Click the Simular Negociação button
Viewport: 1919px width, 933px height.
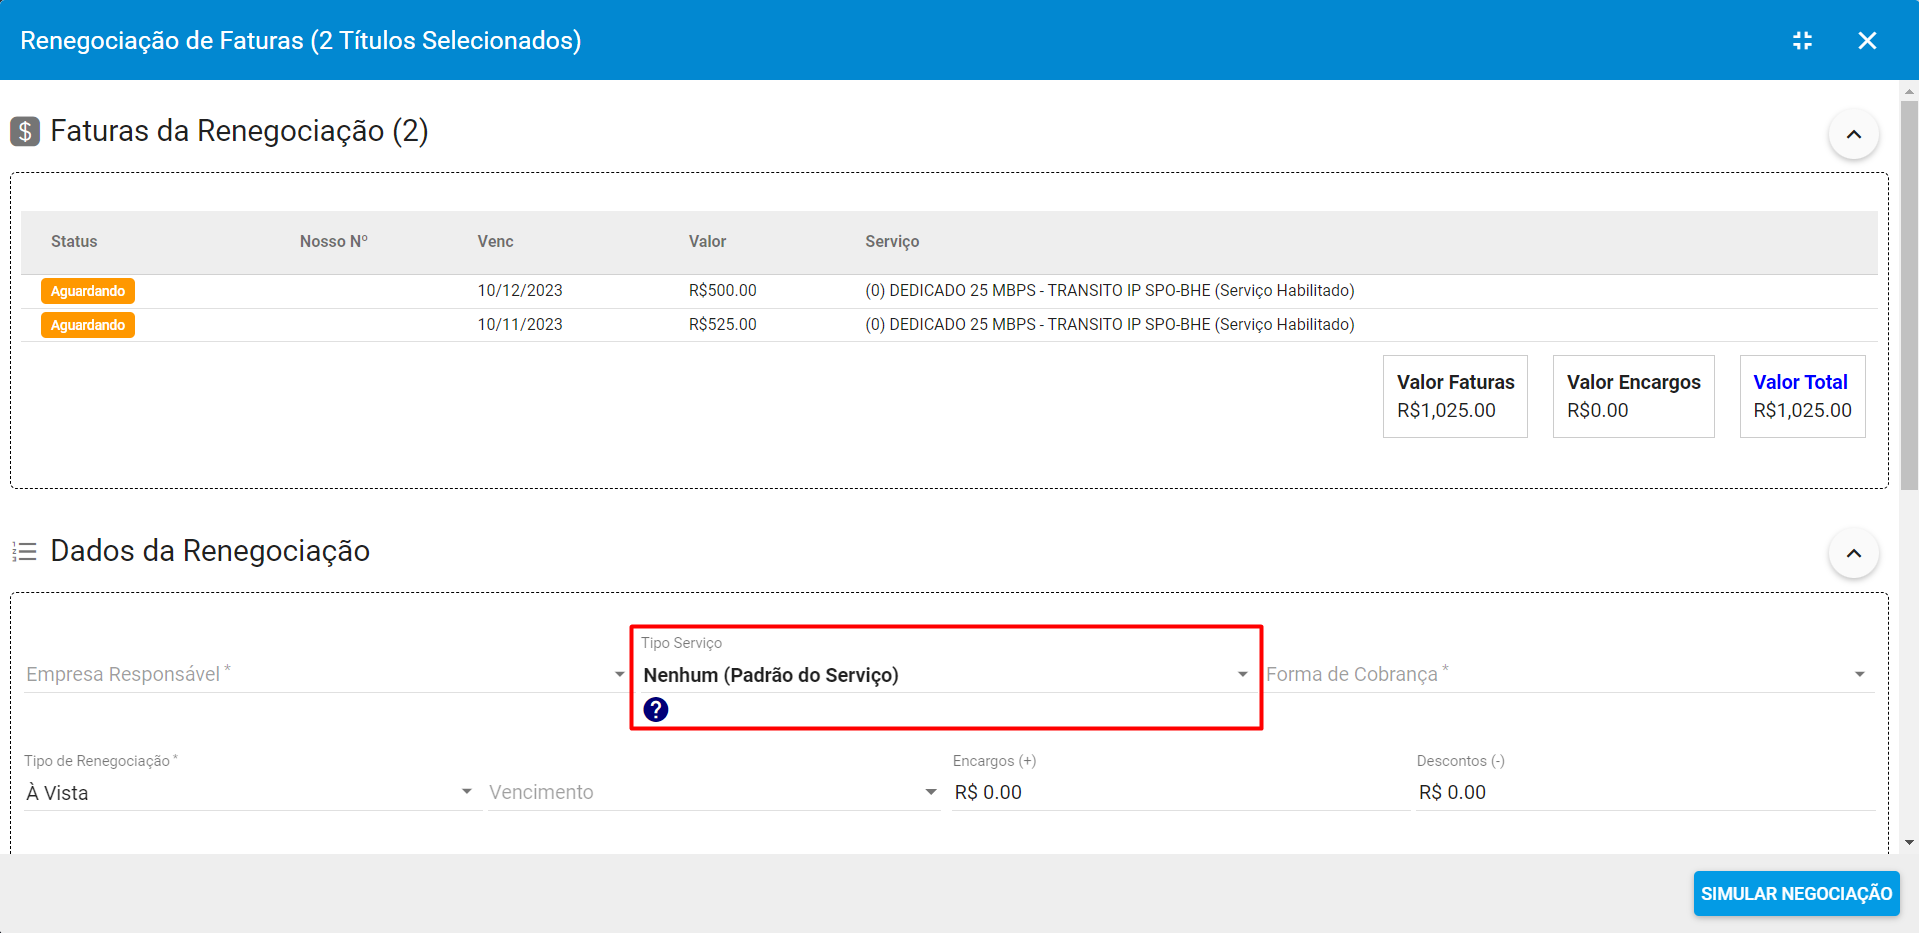1796,893
